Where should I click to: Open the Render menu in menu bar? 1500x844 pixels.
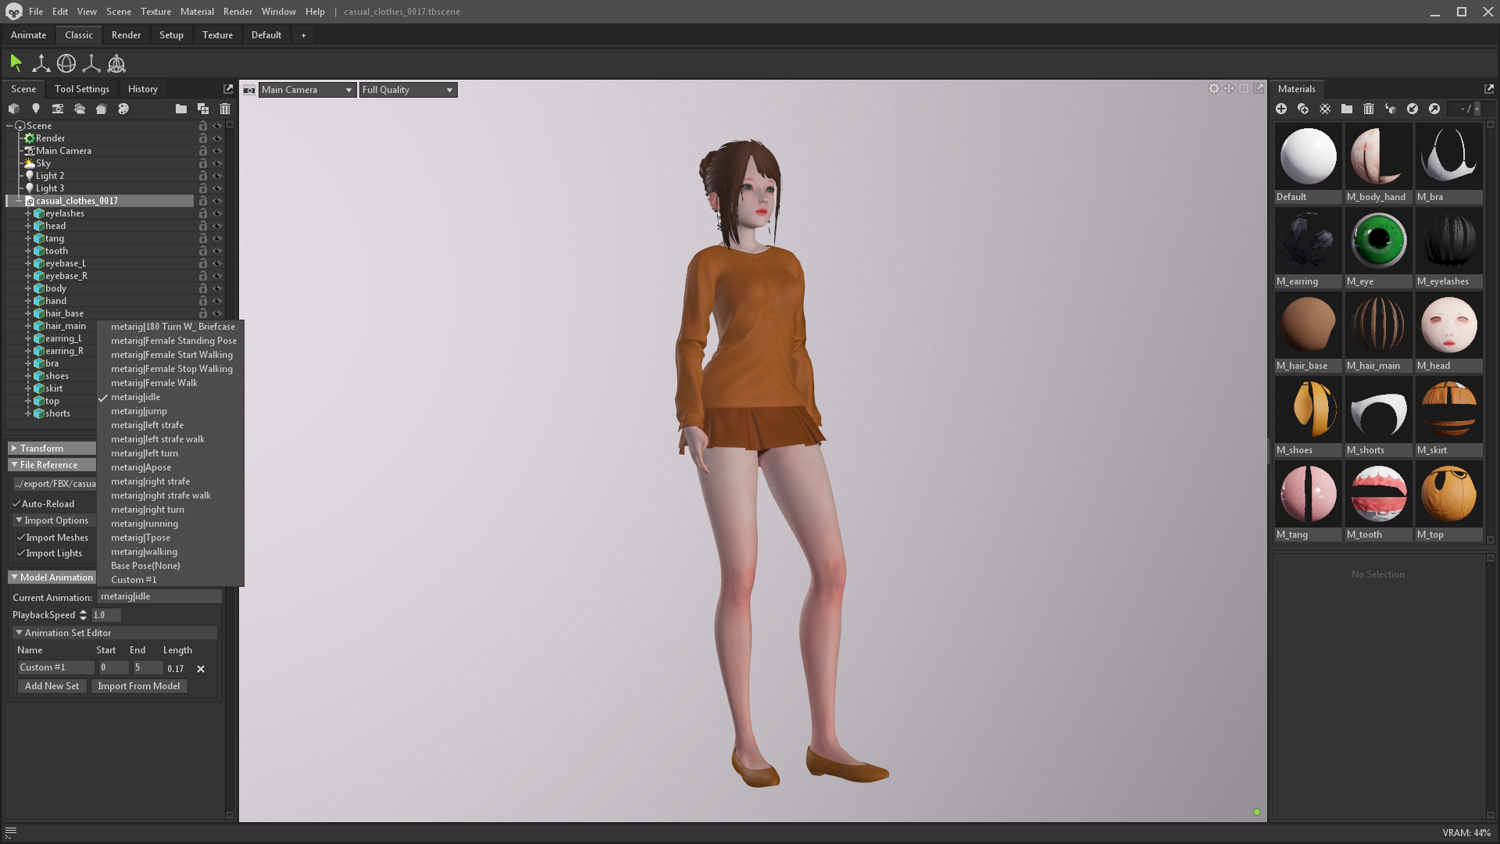pyautogui.click(x=238, y=12)
